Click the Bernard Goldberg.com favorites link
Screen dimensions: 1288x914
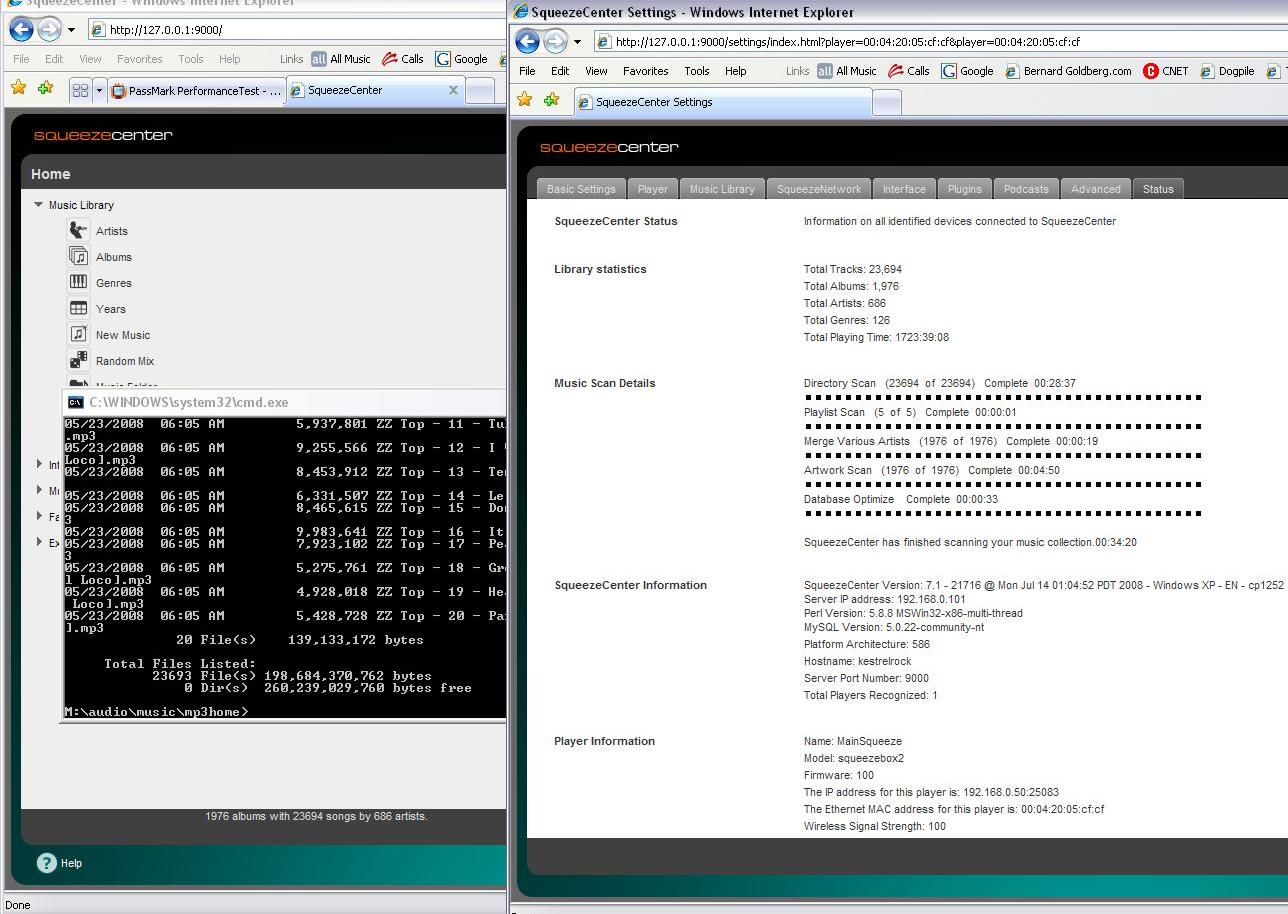point(1068,71)
